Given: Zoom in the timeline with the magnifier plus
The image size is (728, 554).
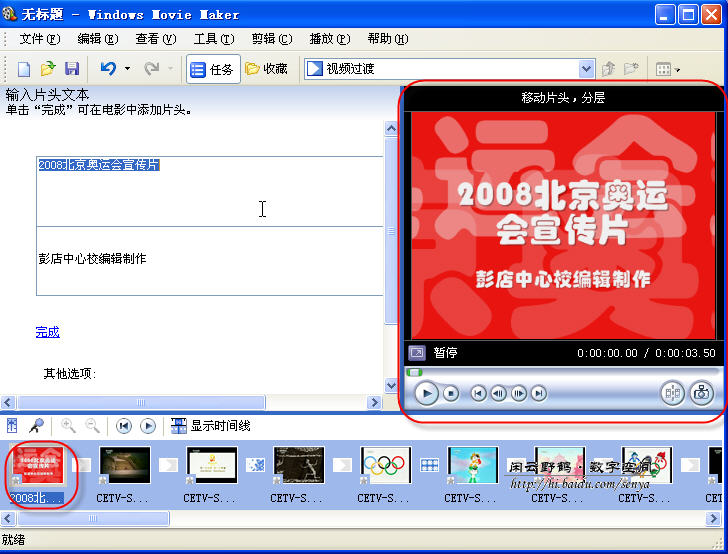Looking at the screenshot, I should point(68,425).
